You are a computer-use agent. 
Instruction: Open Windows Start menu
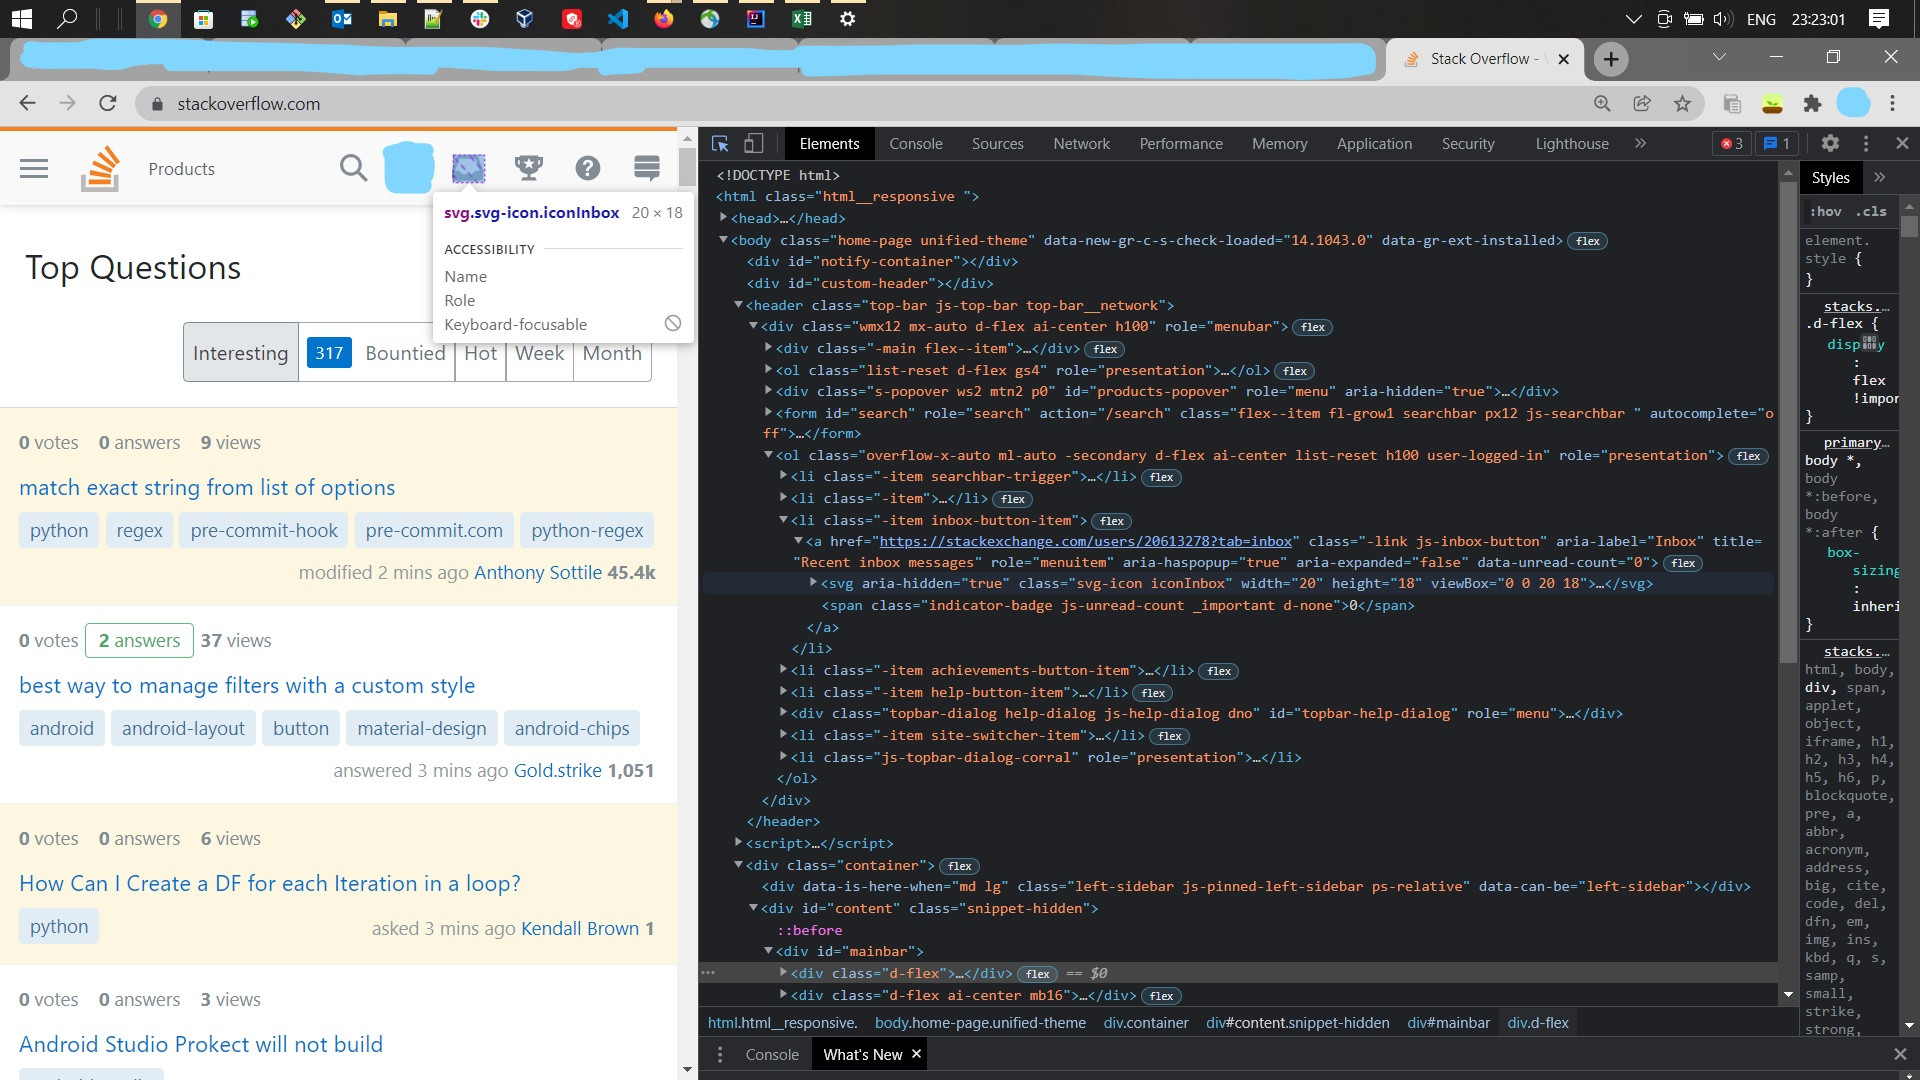point(21,18)
